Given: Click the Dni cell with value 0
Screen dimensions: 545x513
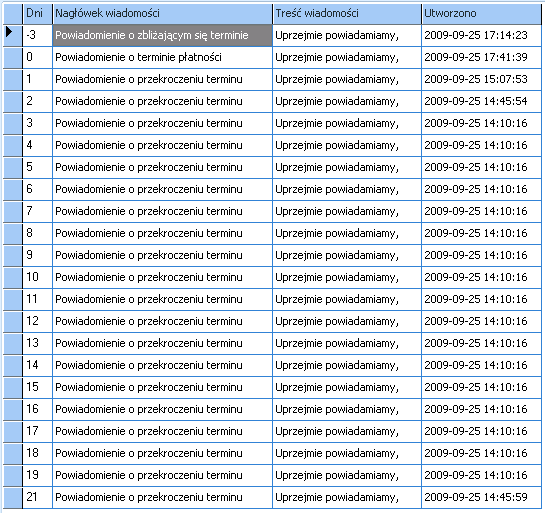Looking at the screenshot, I should coord(38,57).
